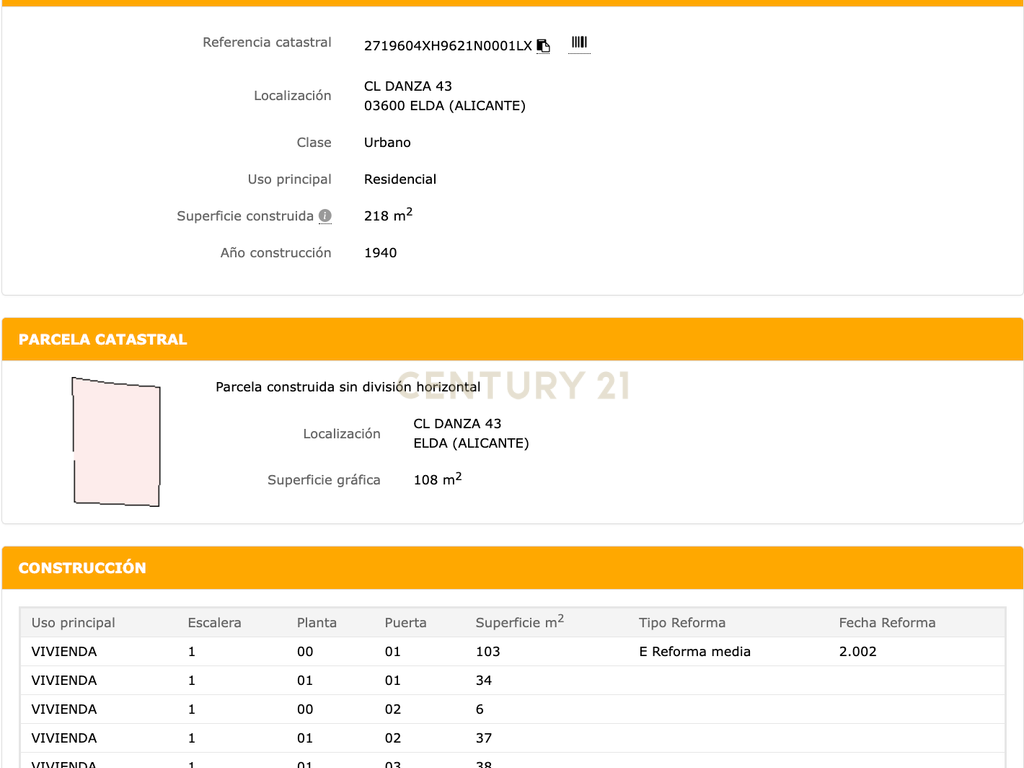This screenshot has width=1024, height=768.
Task: Select the Planta column header
Action: point(317,623)
